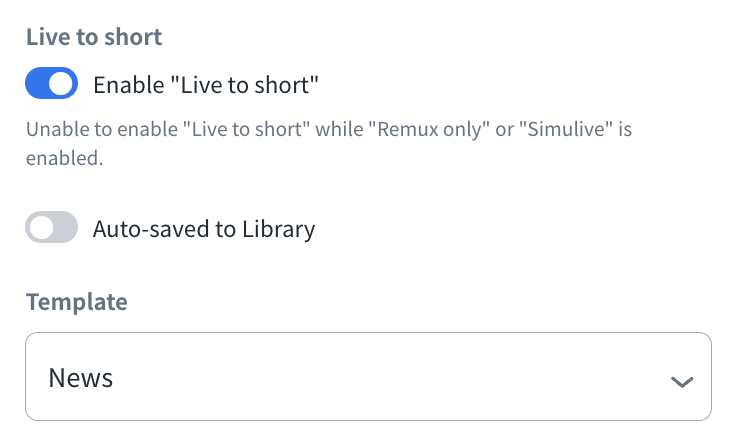
Task: Click the word "Library" in auto-save label
Action: tap(279, 229)
